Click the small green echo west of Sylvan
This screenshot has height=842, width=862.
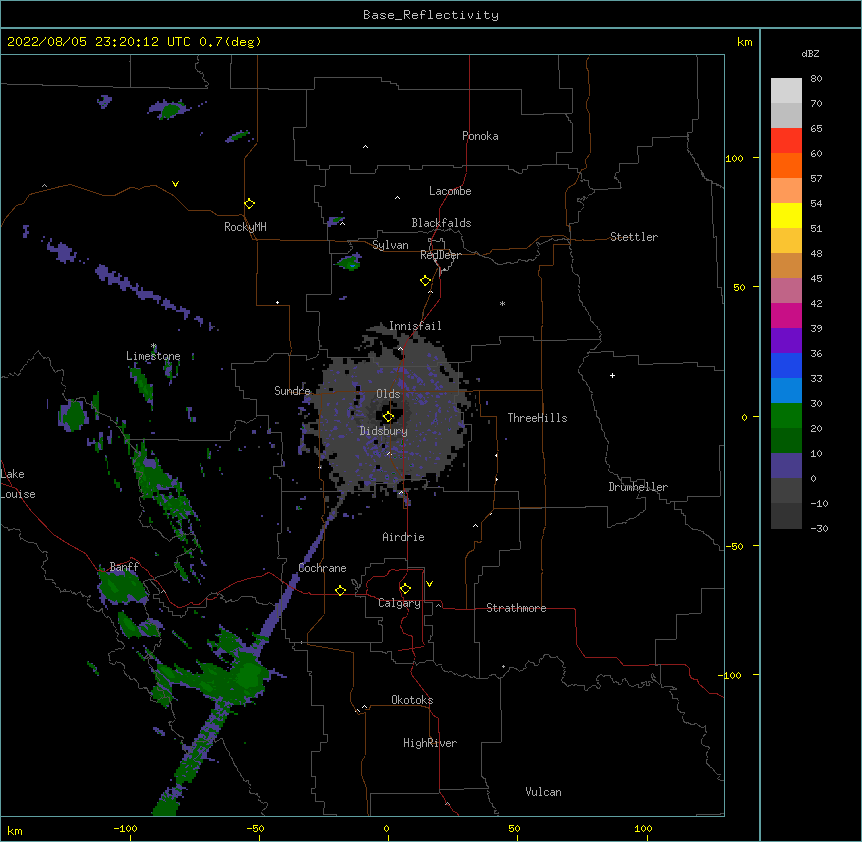click(x=349, y=262)
